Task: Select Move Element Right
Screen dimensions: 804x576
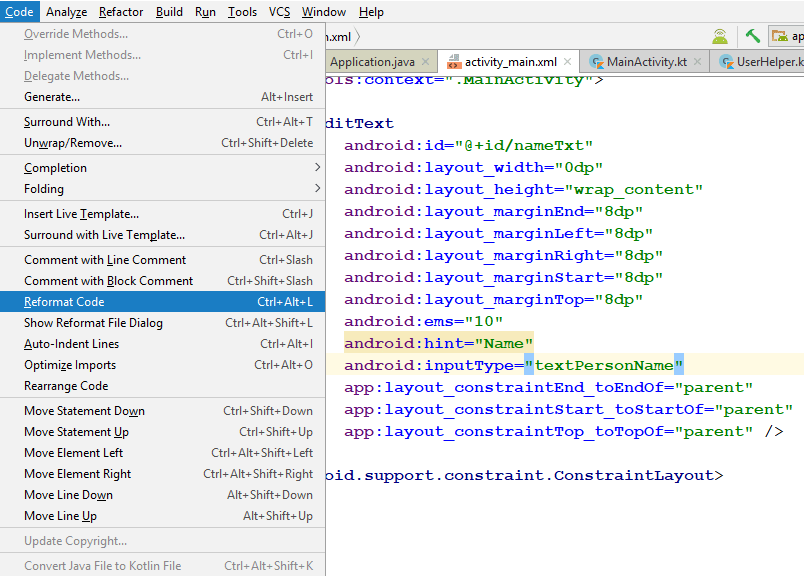Action: 163,474
